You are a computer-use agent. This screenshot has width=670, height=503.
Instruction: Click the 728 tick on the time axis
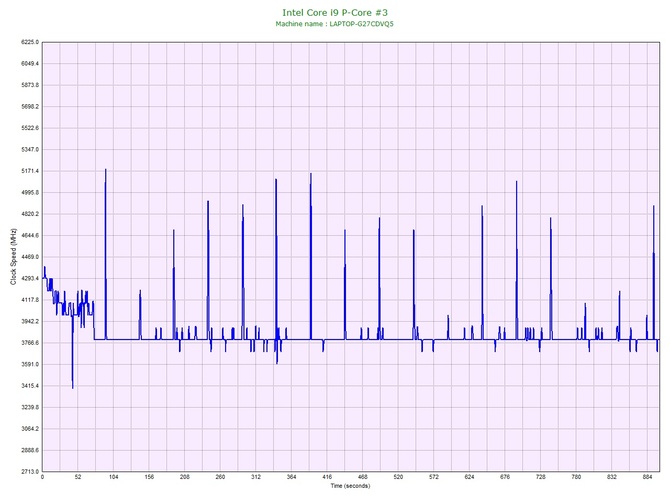tap(541, 477)
